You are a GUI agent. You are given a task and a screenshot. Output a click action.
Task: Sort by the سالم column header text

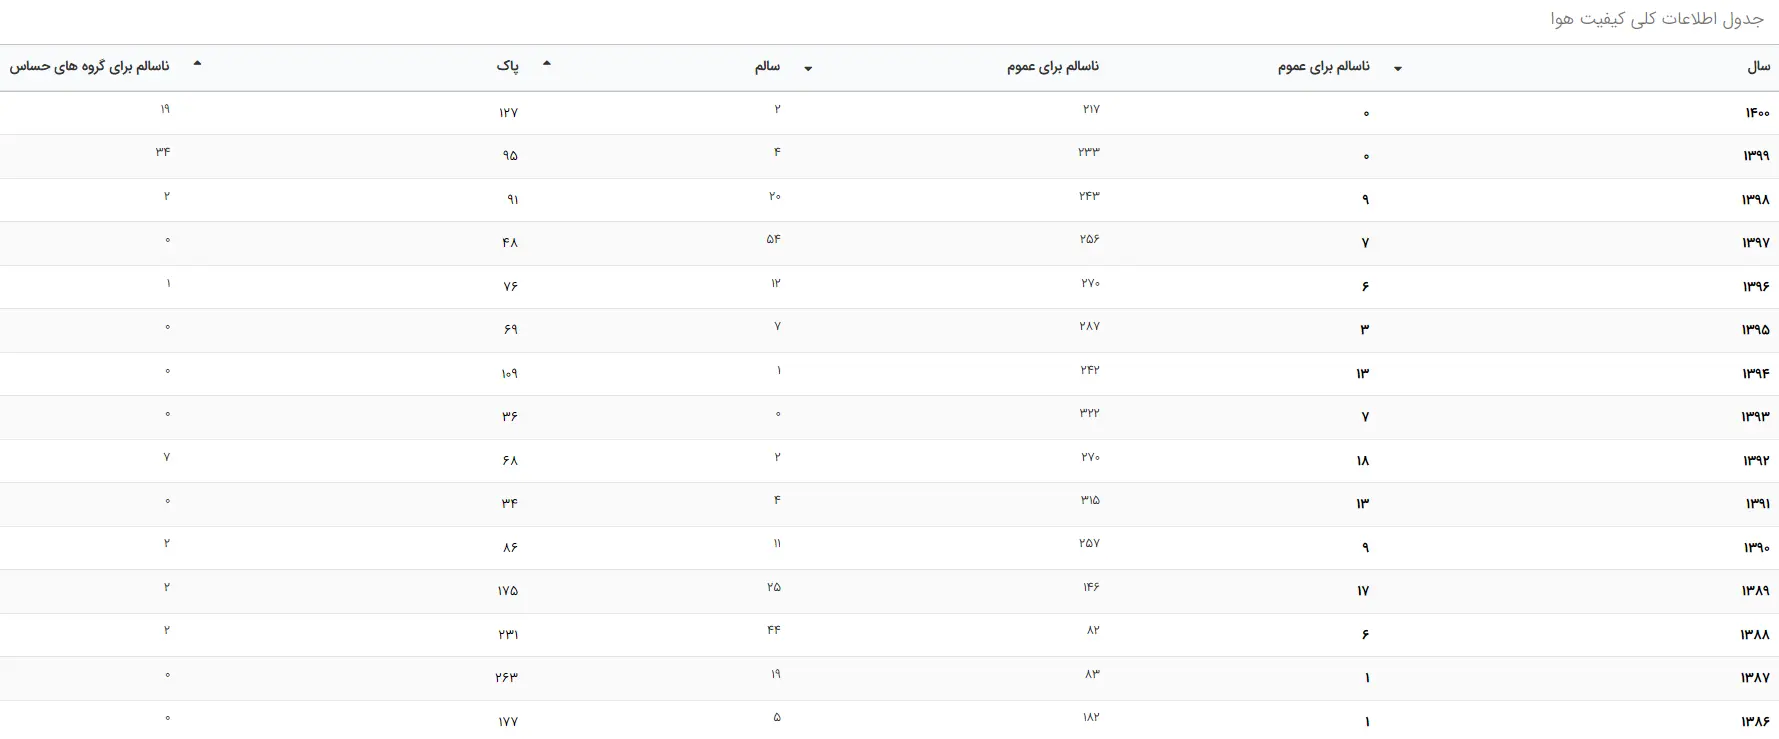coord(767,66)
